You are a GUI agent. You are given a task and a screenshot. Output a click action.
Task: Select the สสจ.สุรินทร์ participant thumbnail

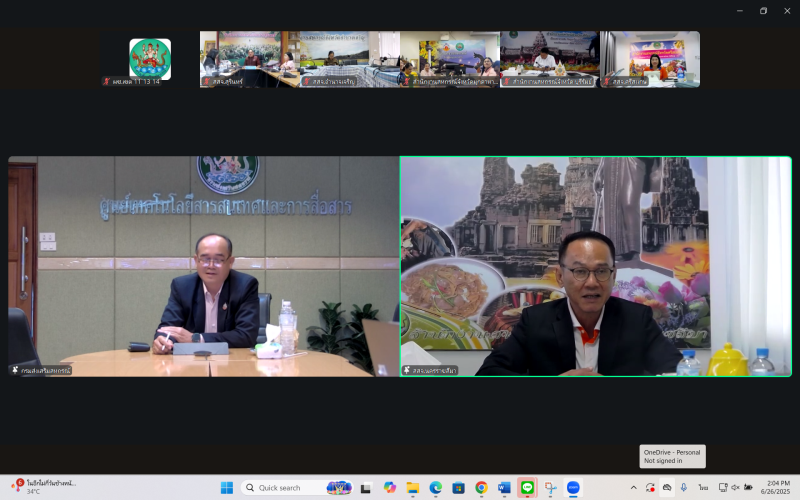coord(249,59)
